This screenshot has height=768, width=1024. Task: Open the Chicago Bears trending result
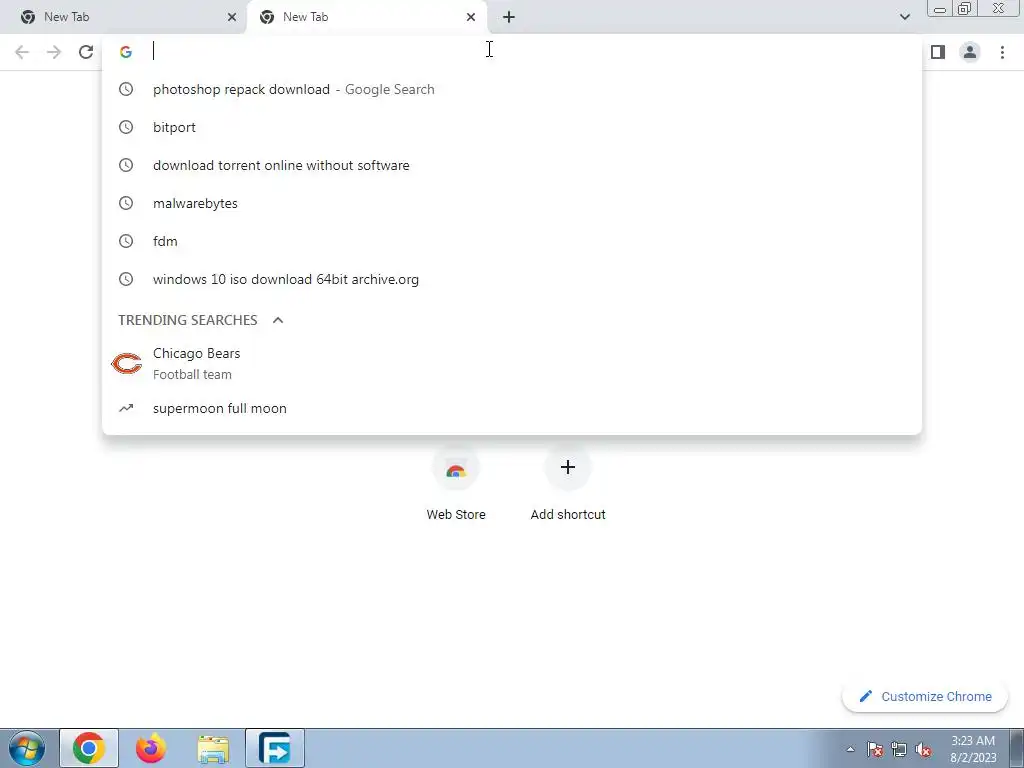tap(512, 364)
